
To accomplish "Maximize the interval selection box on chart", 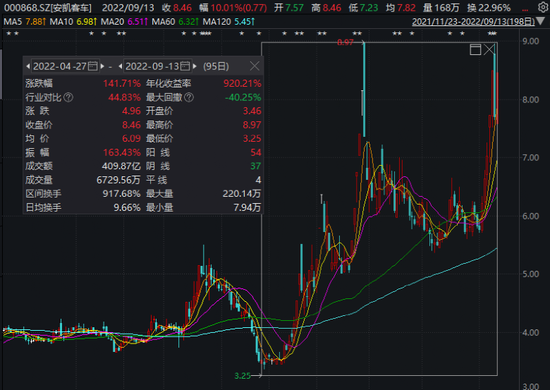I will [x=475, y=49].
